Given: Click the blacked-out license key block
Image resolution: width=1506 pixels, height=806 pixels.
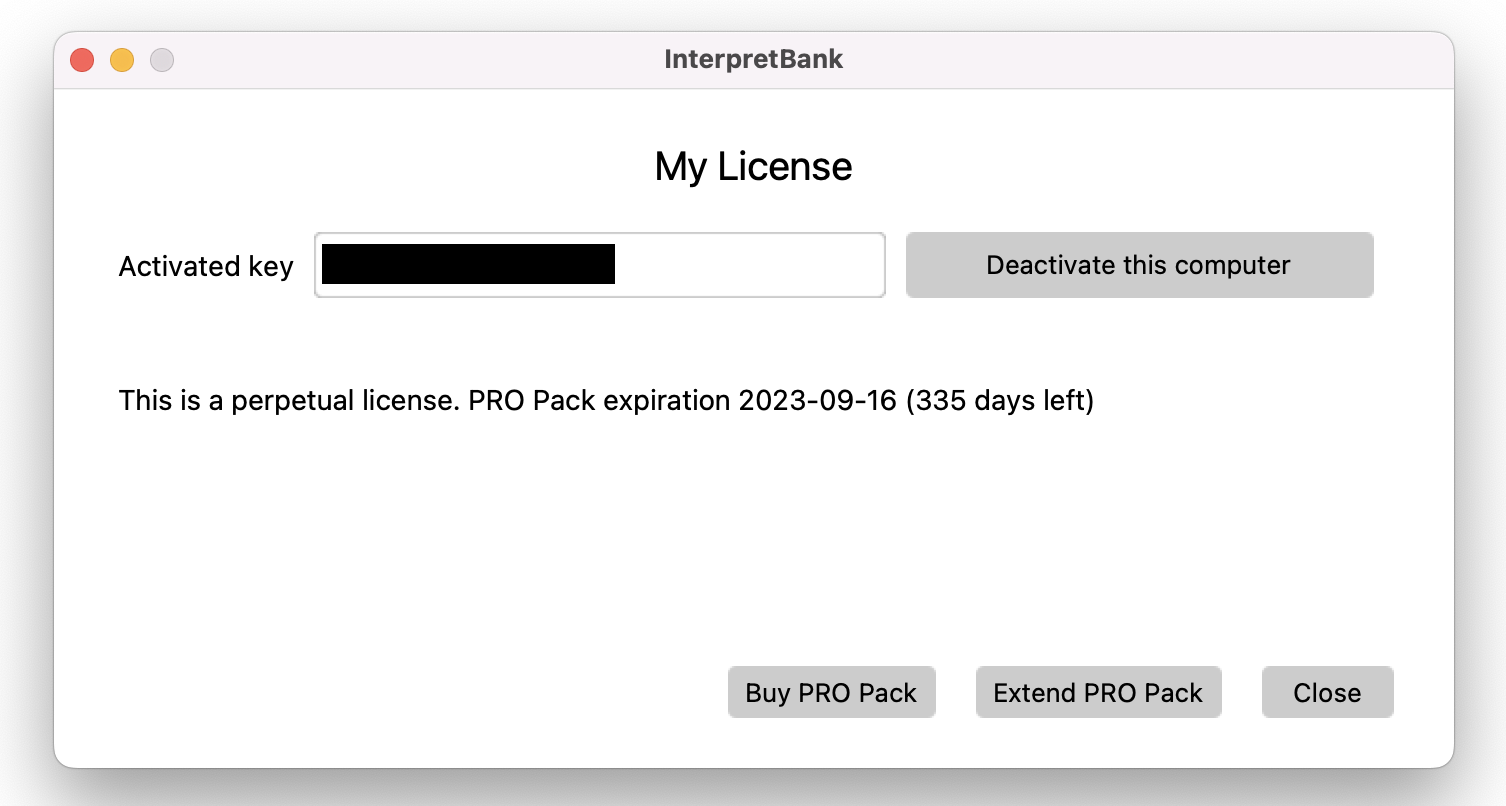Looking at the screenshot, I should tap(468, 265).
